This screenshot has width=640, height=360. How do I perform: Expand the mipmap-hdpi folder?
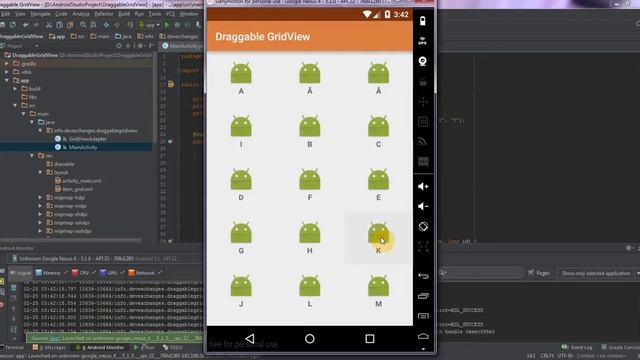click(x=40, y=198)
